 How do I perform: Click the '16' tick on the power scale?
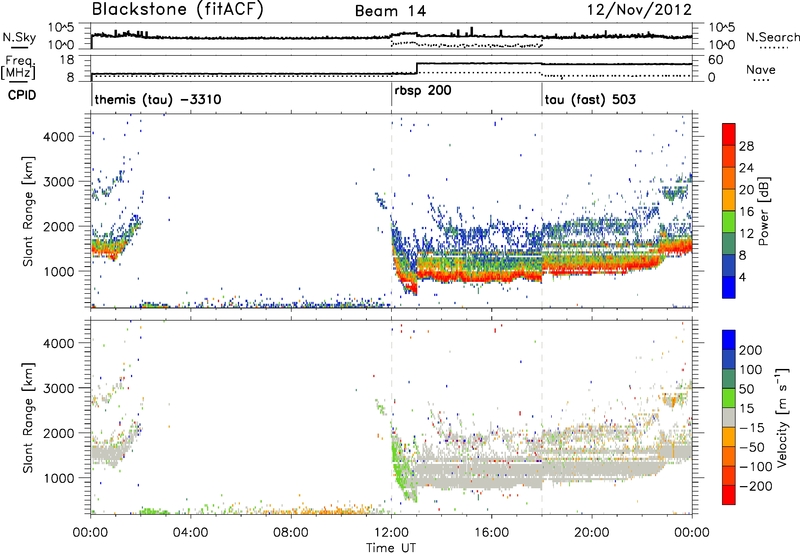pos(746,212)
